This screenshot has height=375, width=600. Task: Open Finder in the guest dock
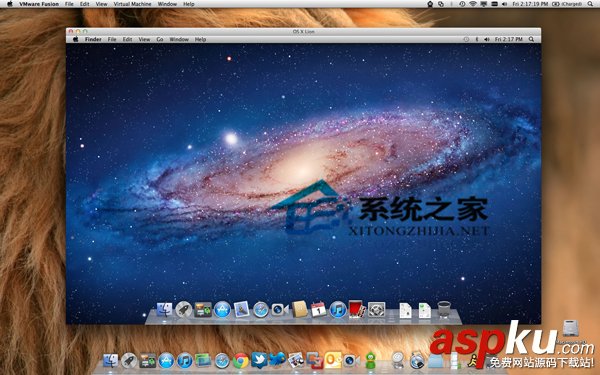click(x=165, y=309)
